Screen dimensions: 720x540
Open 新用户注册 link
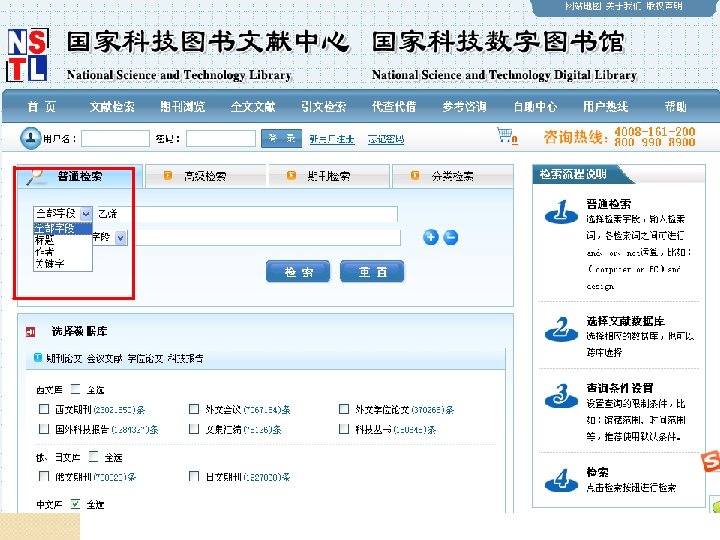pos(332,139)
